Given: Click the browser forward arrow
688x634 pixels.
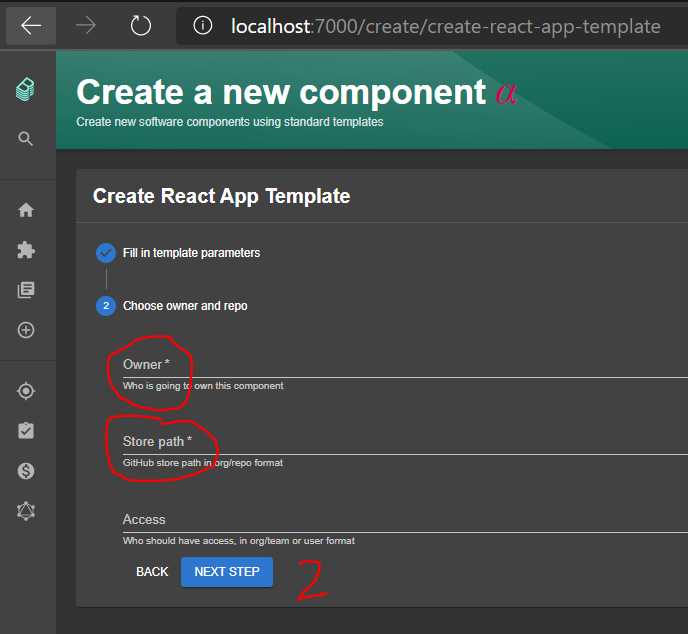Looking at the screenshot, I should (86, 26).
